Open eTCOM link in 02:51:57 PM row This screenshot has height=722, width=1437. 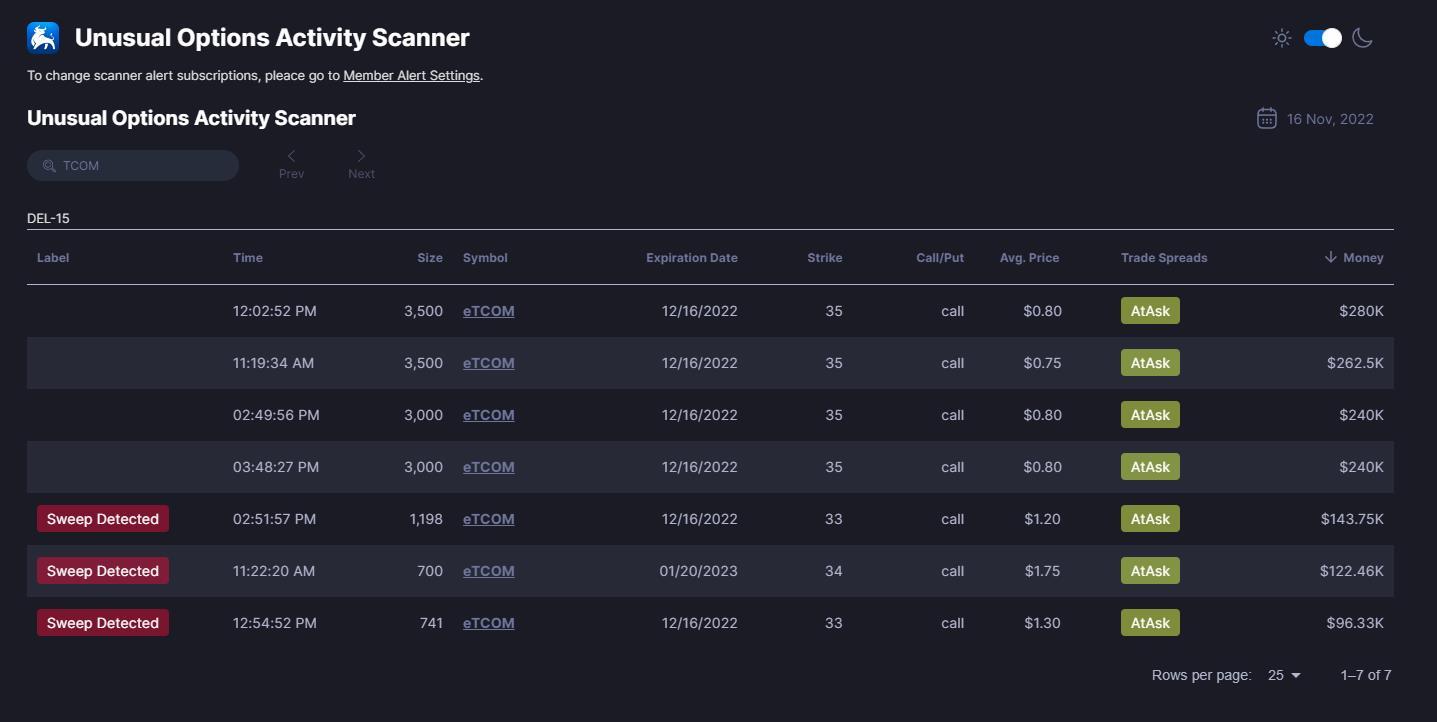[489, 519]
